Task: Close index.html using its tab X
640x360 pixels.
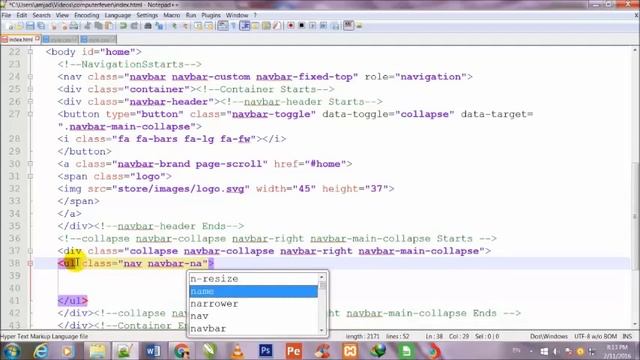Action: (38, 38)
